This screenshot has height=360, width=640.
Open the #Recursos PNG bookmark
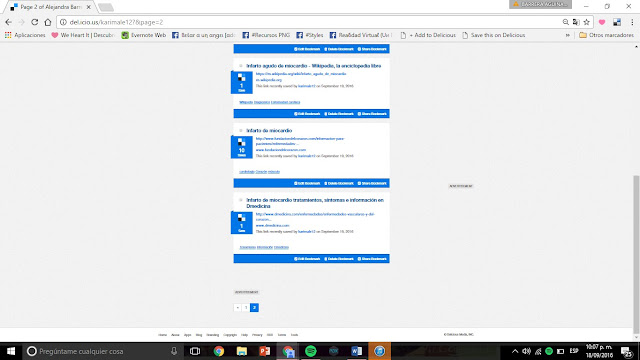point(266,35)
